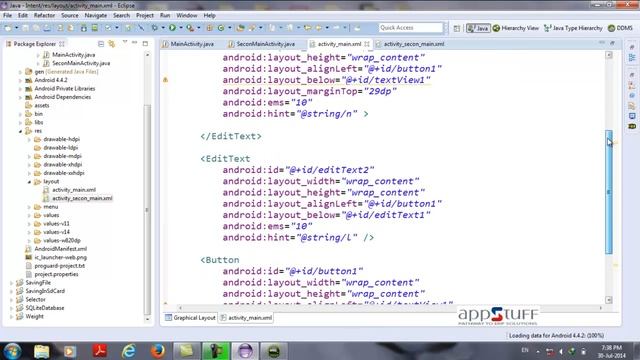Minimize the editor area
The width and height of the screenshot is (640, 360).
[602, 43]
